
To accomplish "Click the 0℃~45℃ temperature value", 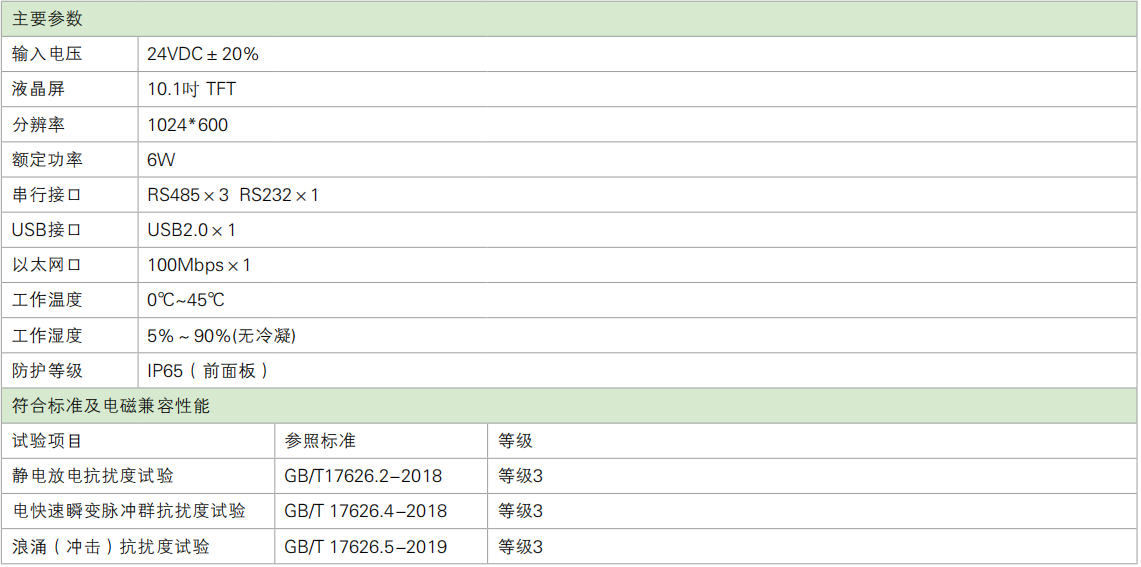I will point(186,300).
